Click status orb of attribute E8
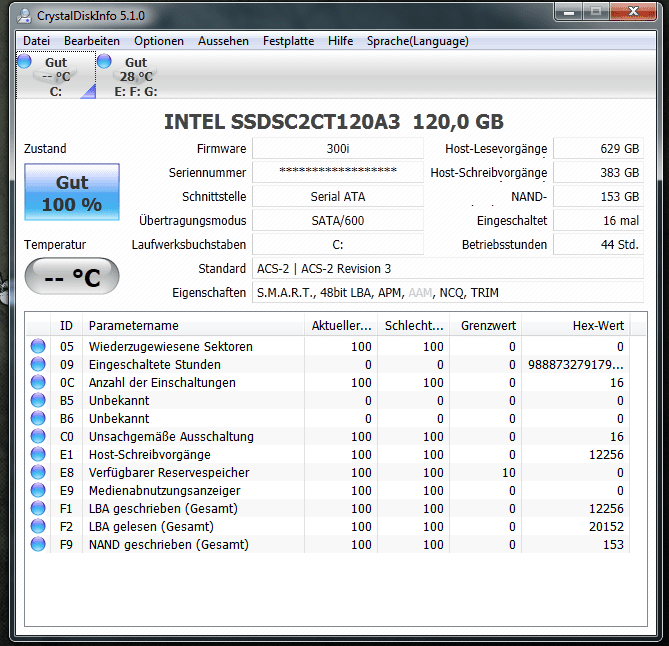Image resolution: width=669 pixels, height=646 pixels. (x=38, y=472)
